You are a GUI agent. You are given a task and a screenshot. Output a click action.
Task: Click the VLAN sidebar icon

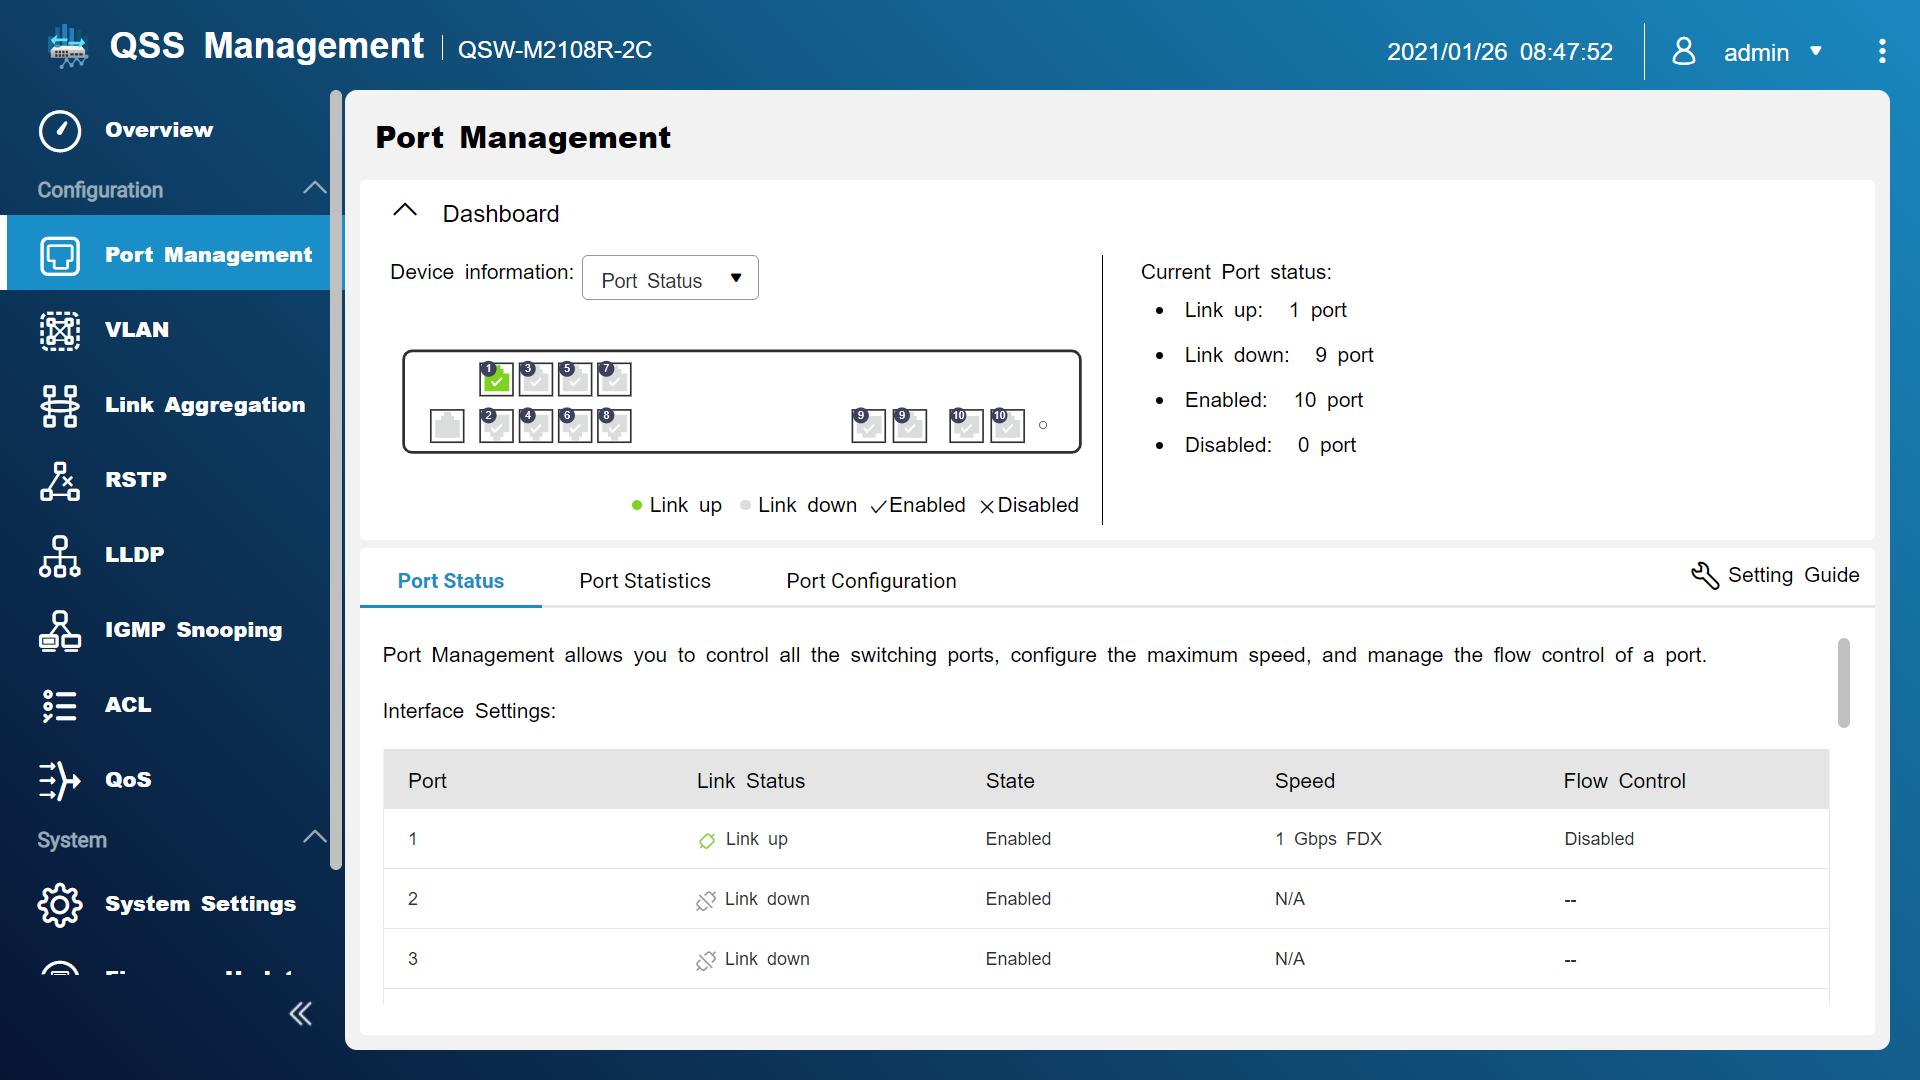(60, 330)
